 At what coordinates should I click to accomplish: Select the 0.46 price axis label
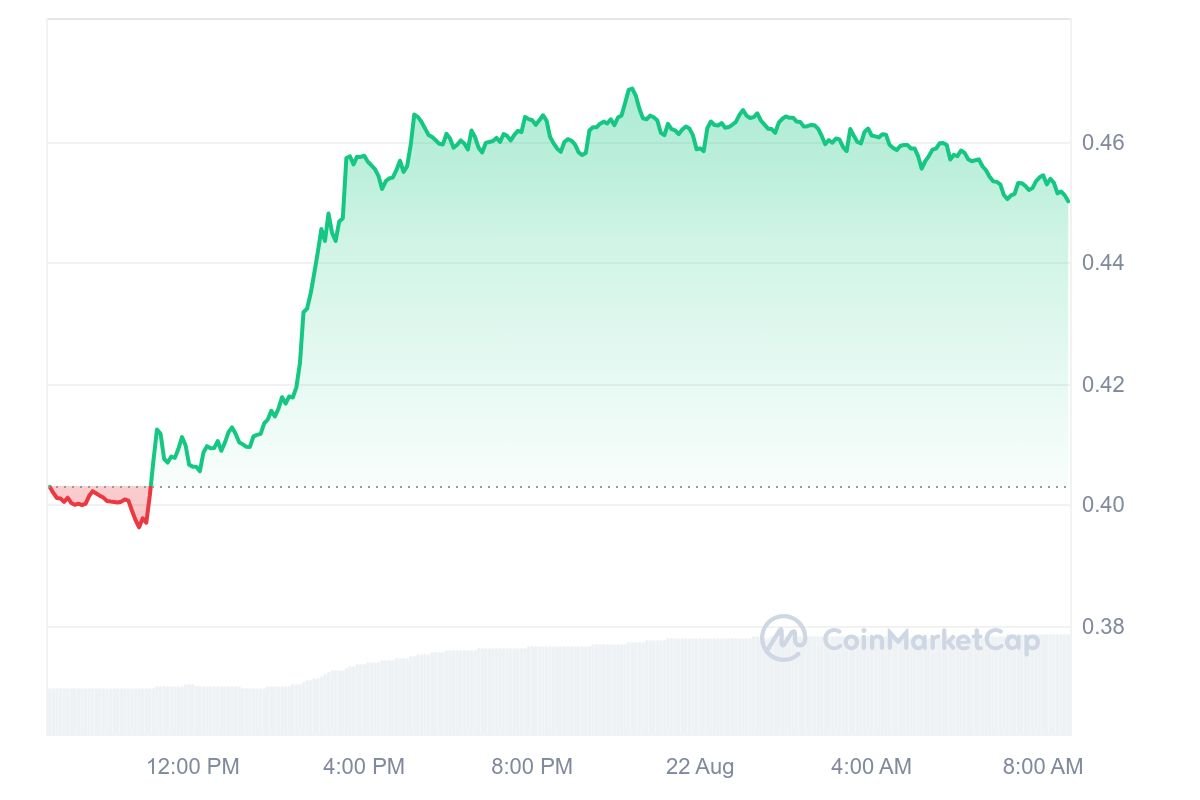tap(1103, 143)
